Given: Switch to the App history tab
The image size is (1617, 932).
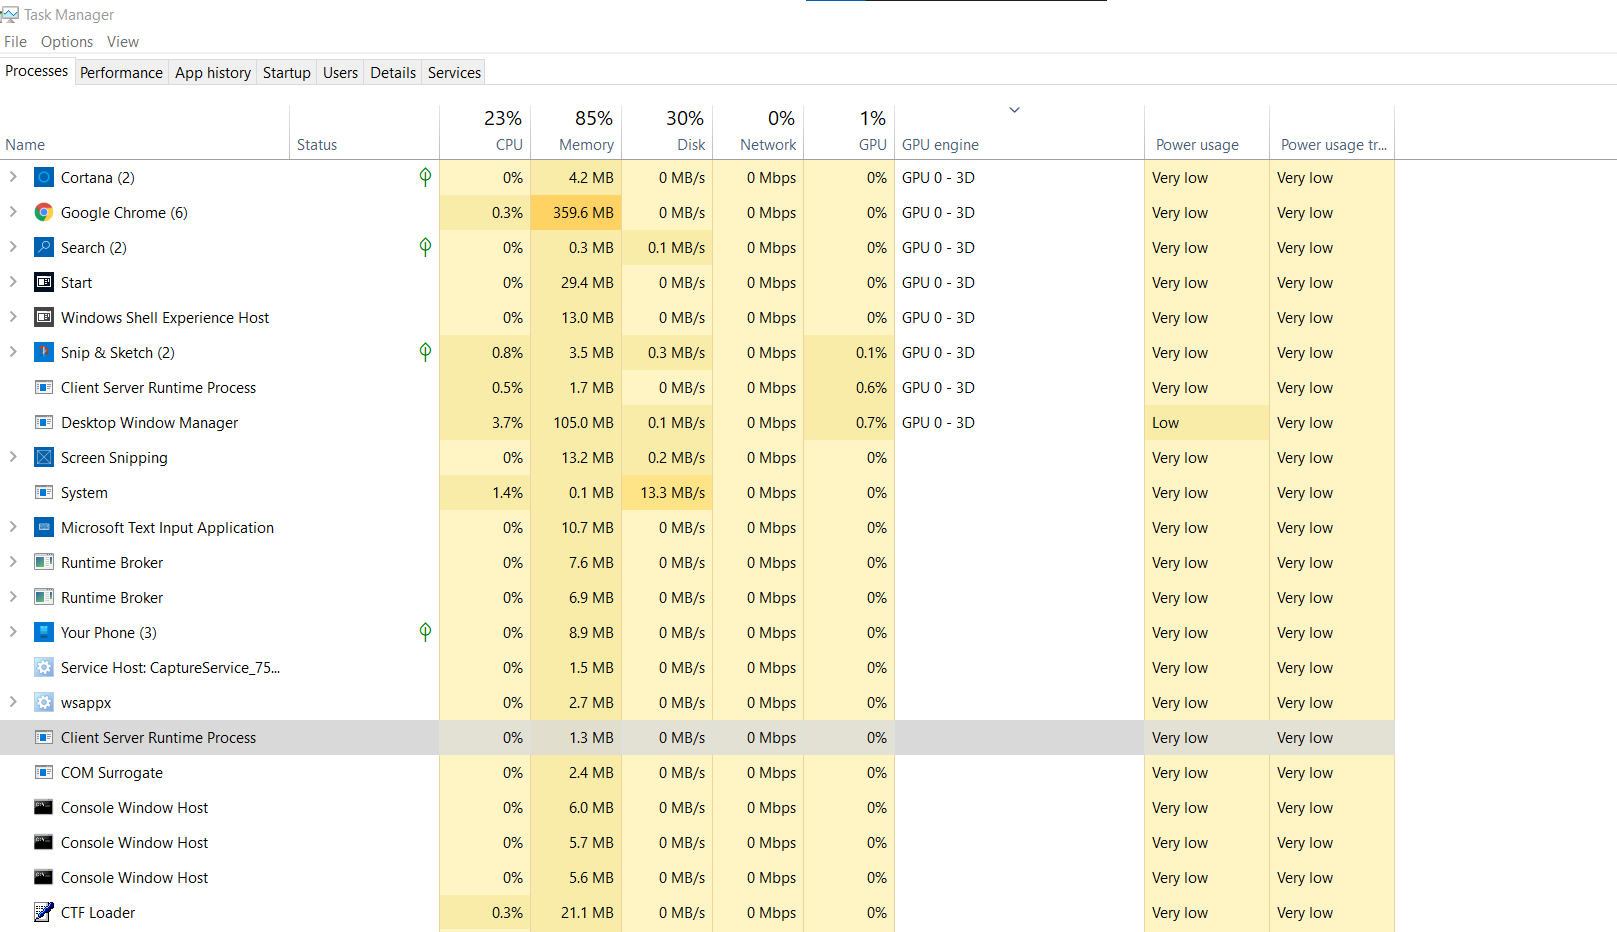Looking at the screenshot, I should (213, 73).
